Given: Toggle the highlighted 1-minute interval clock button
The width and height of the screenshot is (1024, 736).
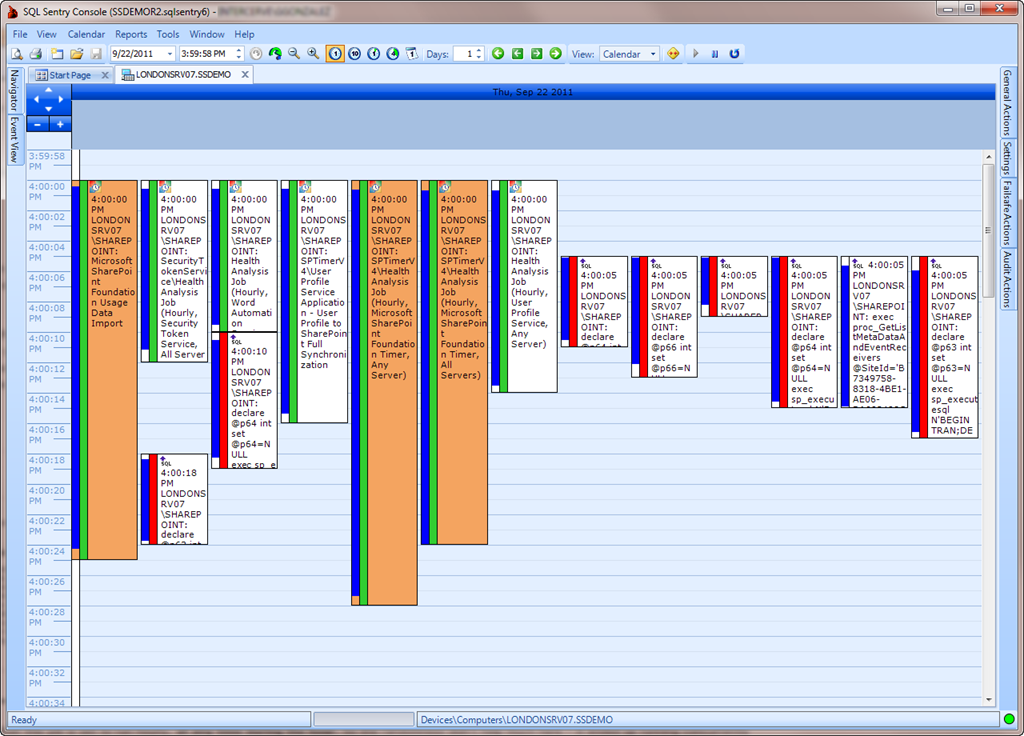Looking at the screenshot, I should [x=335, y=54].
